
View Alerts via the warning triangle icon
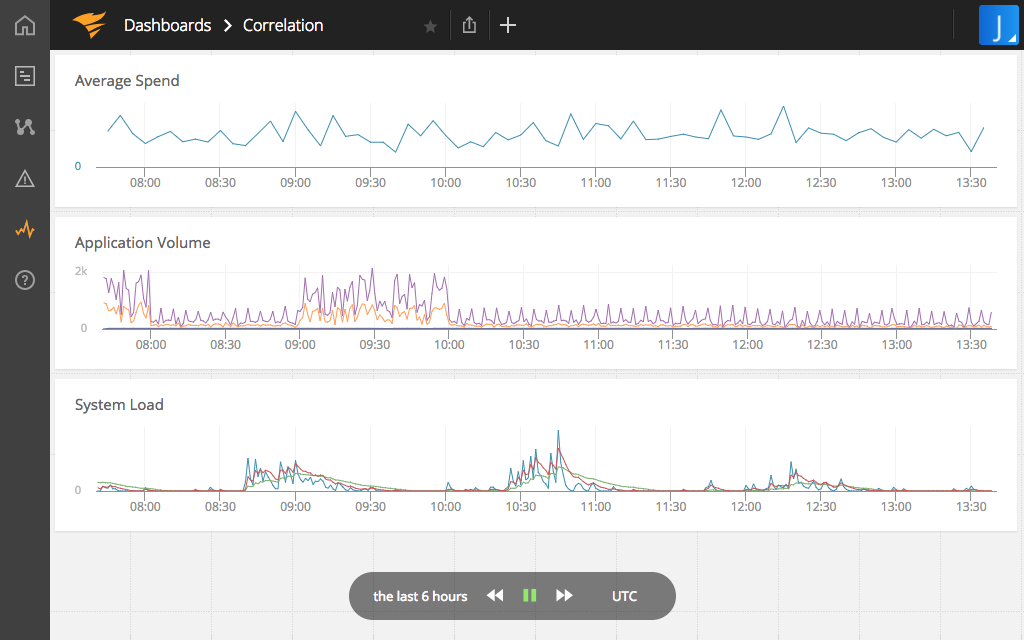point(24,178)
